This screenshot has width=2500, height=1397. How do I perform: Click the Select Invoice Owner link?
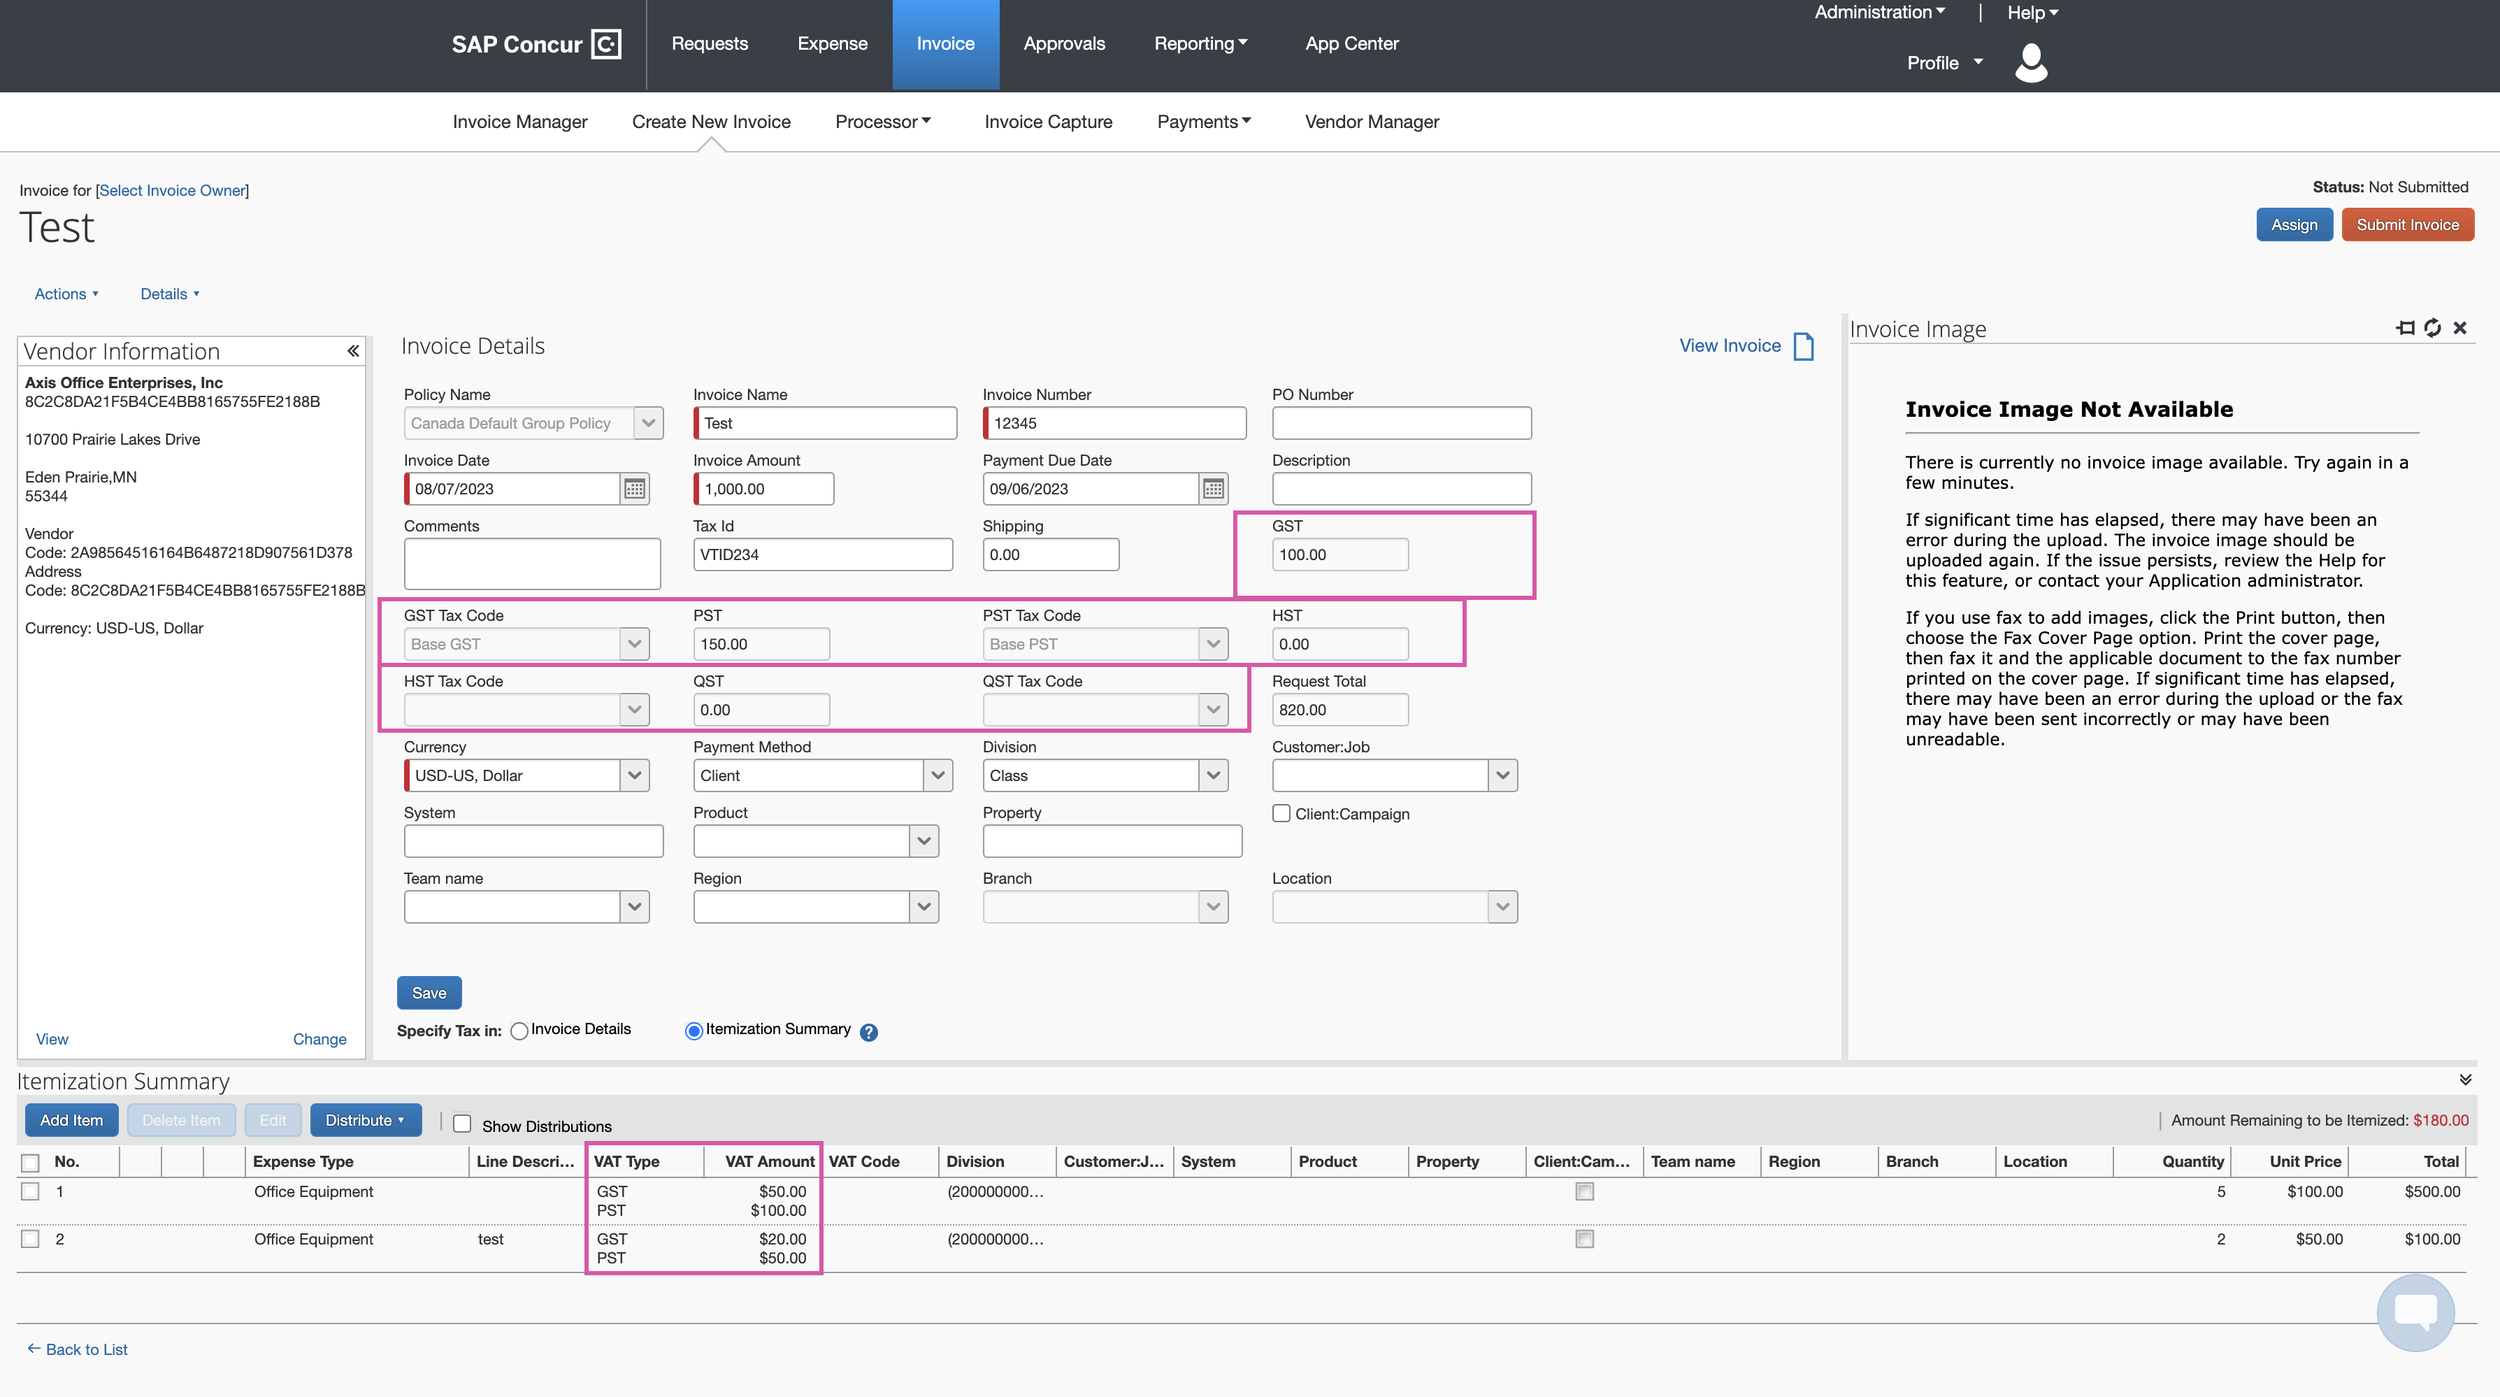click(x=172, y=191)
